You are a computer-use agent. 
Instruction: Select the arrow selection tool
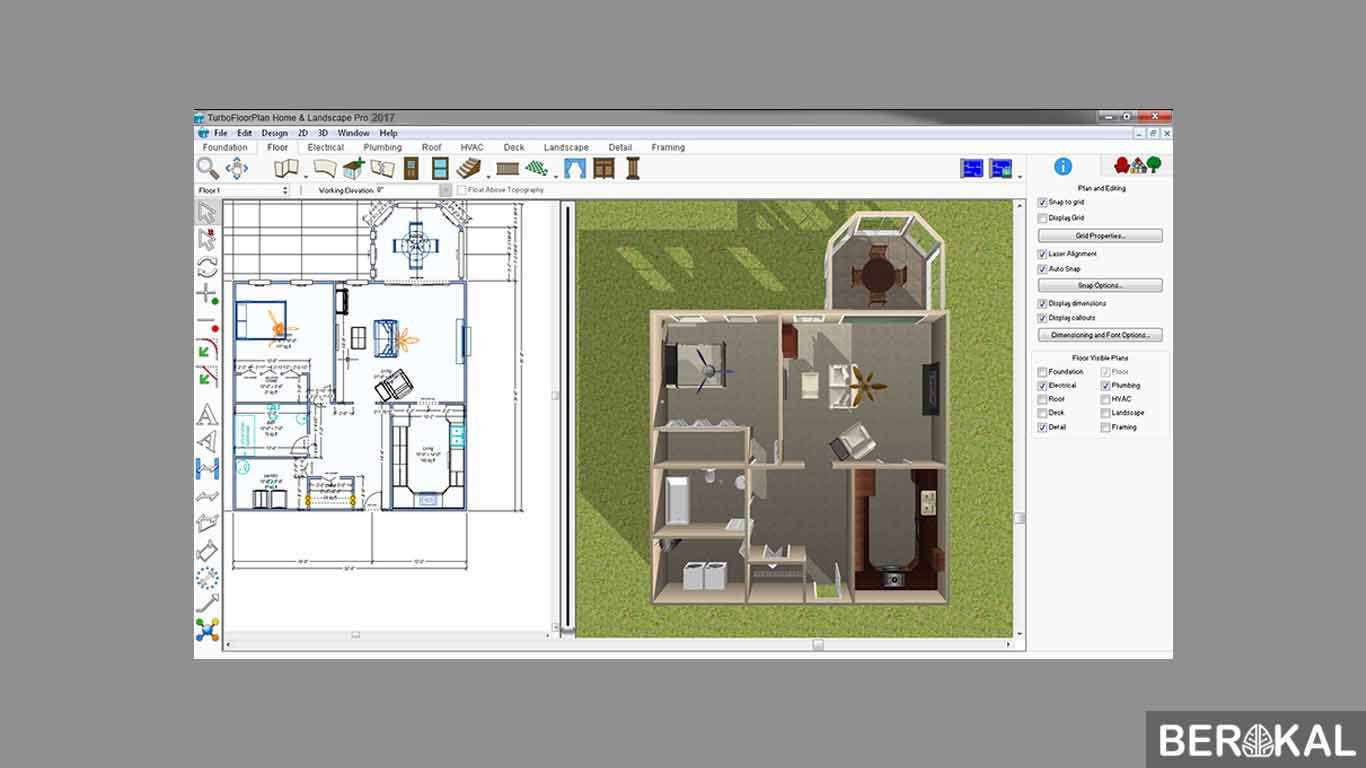[x=207, y=210]
